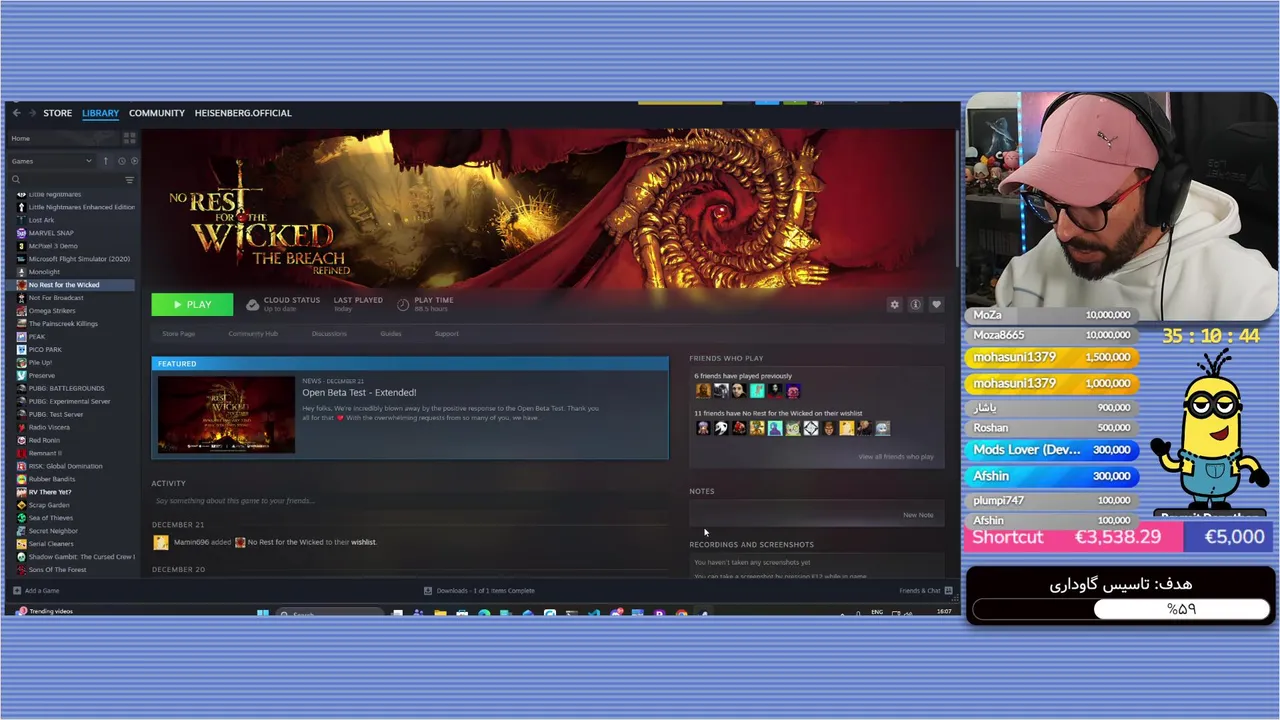Select PUBG: BATTLEGROUNDS in list
The width and height of the screenshot is (1280, 720).
(x=66, y=388)
